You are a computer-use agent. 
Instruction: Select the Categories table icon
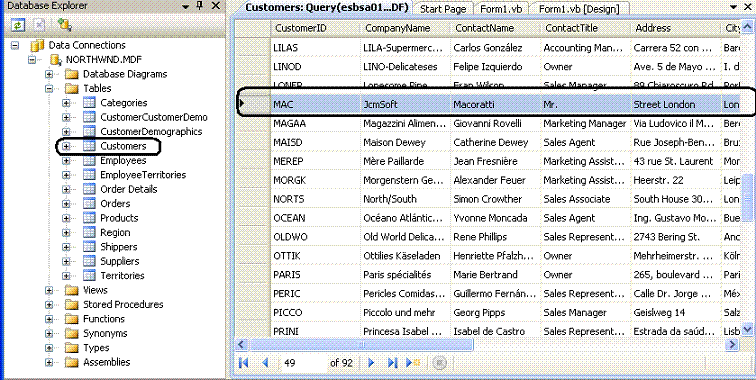tap(89, 103)
